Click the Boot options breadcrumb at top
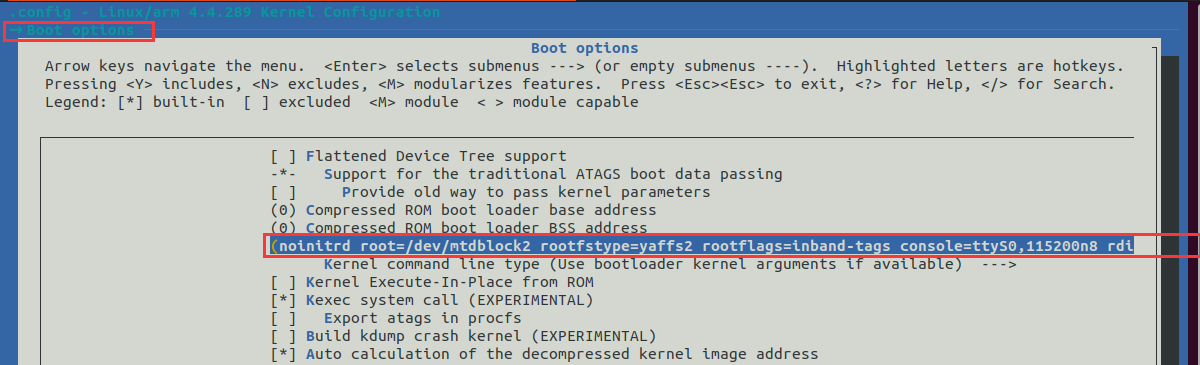 (x=80, y=30)
